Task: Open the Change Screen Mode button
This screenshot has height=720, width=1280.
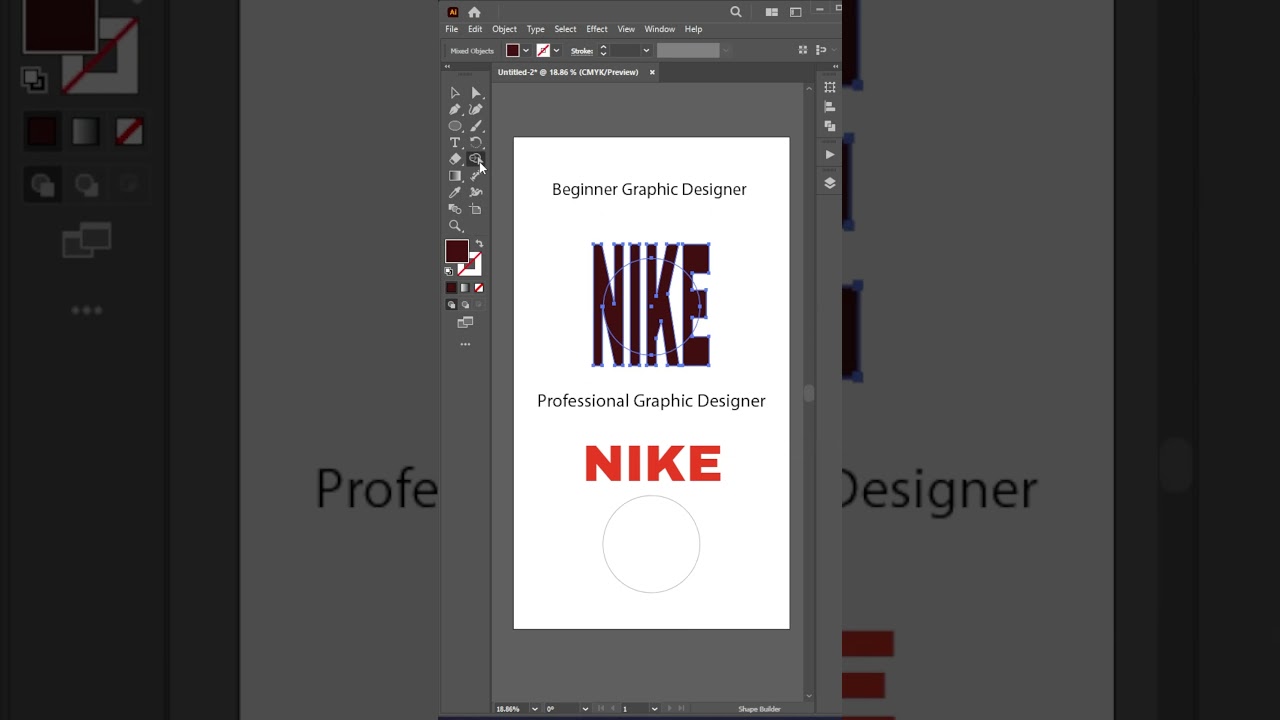Action: [465, 322]
